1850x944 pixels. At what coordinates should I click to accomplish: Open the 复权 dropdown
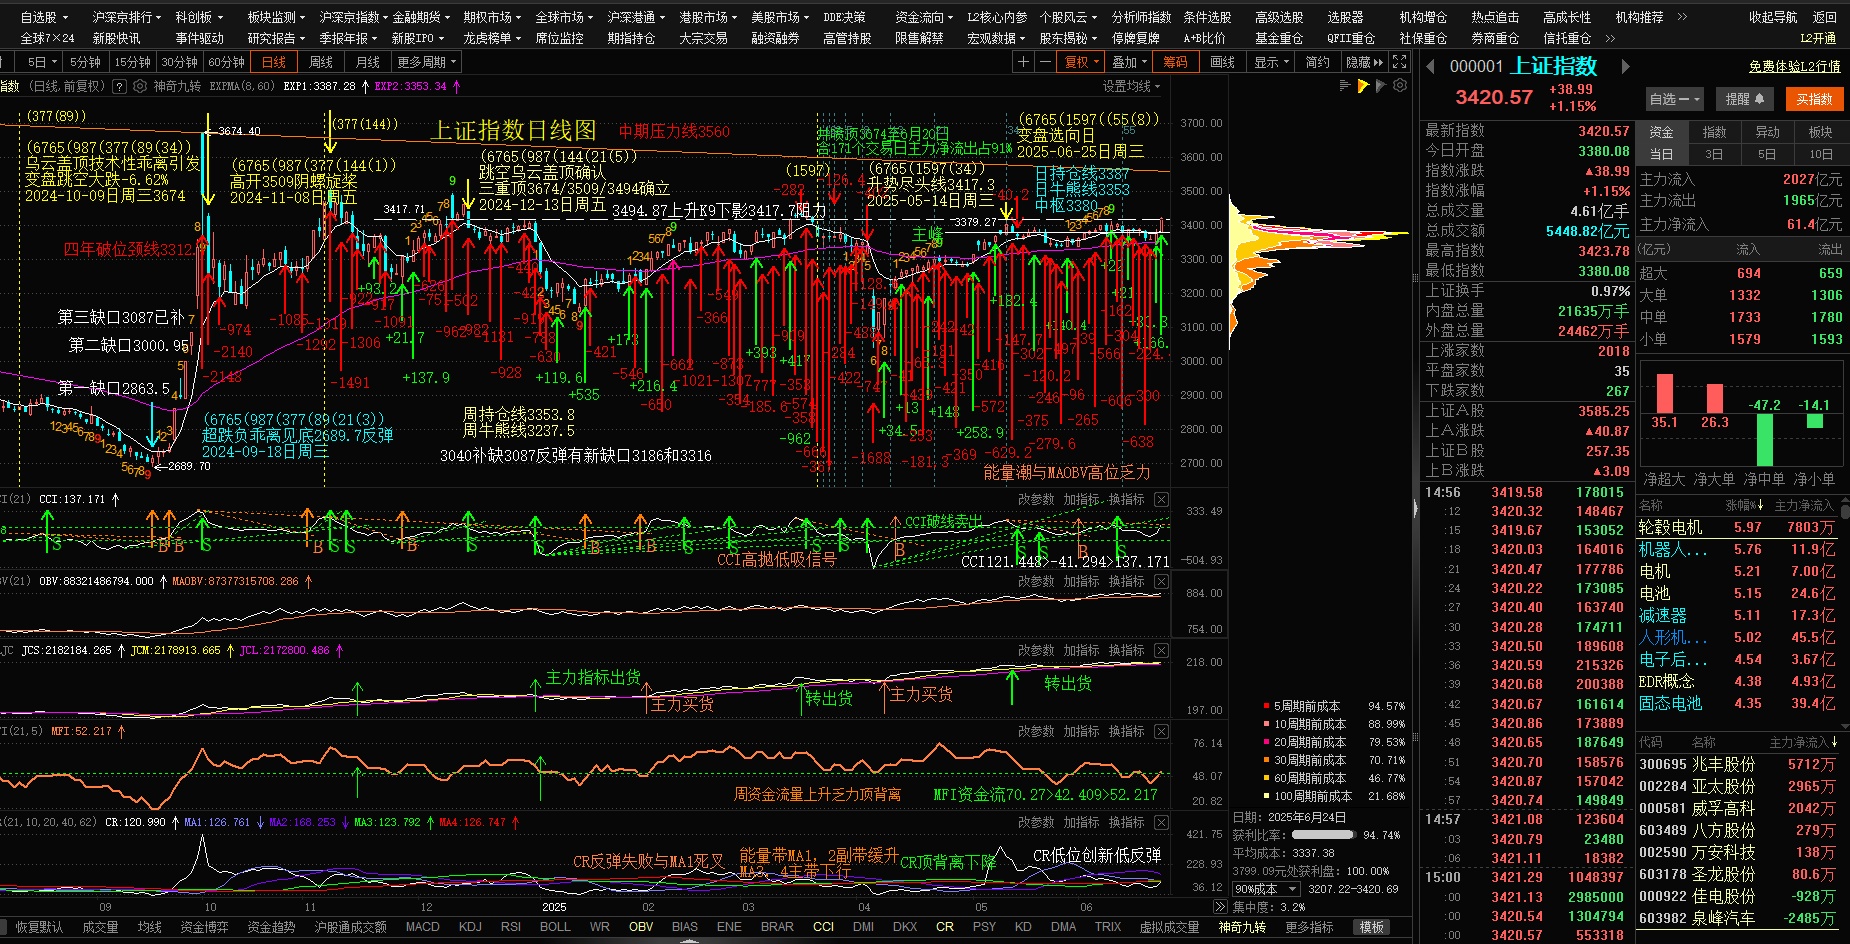click(1081, 62)
